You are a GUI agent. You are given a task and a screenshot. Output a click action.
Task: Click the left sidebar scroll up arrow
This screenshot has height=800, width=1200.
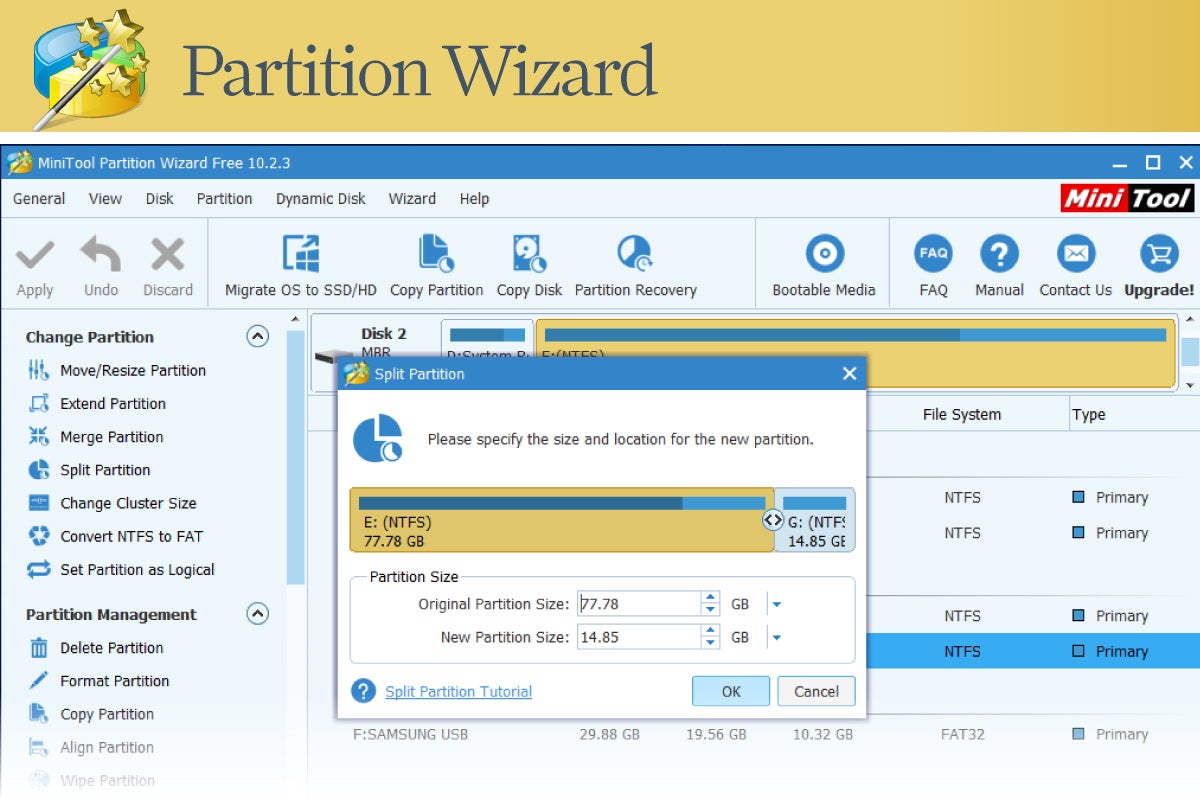coord(295,320)
